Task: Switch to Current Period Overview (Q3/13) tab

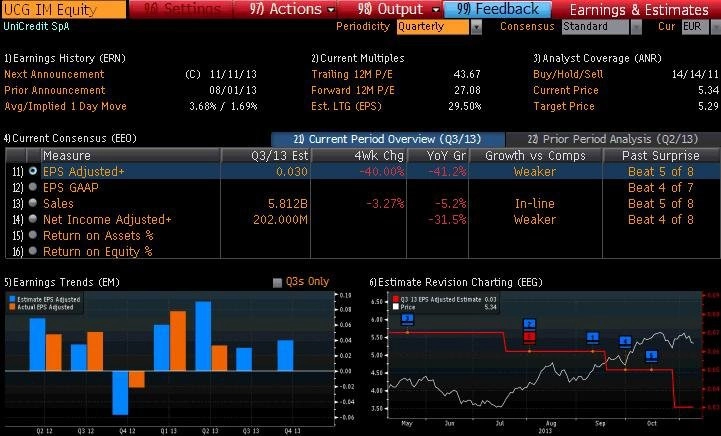Action: [388, 139]
